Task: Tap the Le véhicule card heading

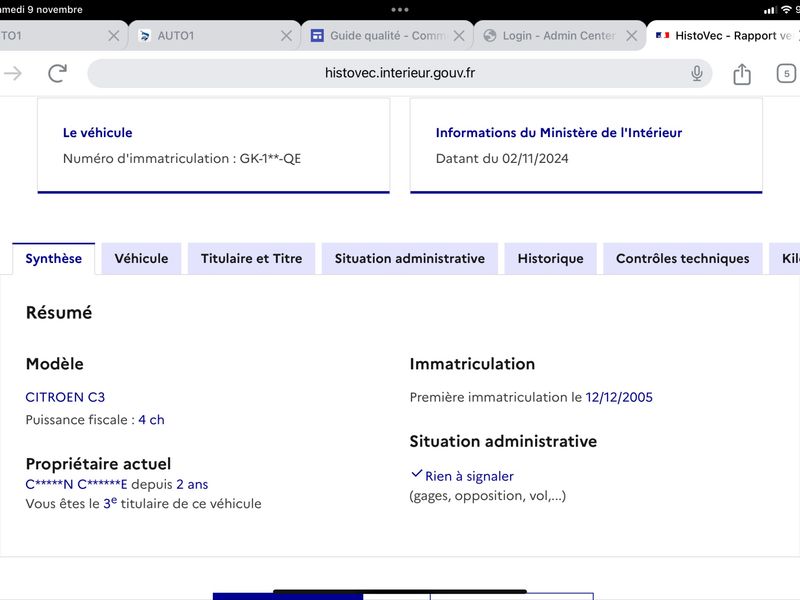Action: click(97, 133)
